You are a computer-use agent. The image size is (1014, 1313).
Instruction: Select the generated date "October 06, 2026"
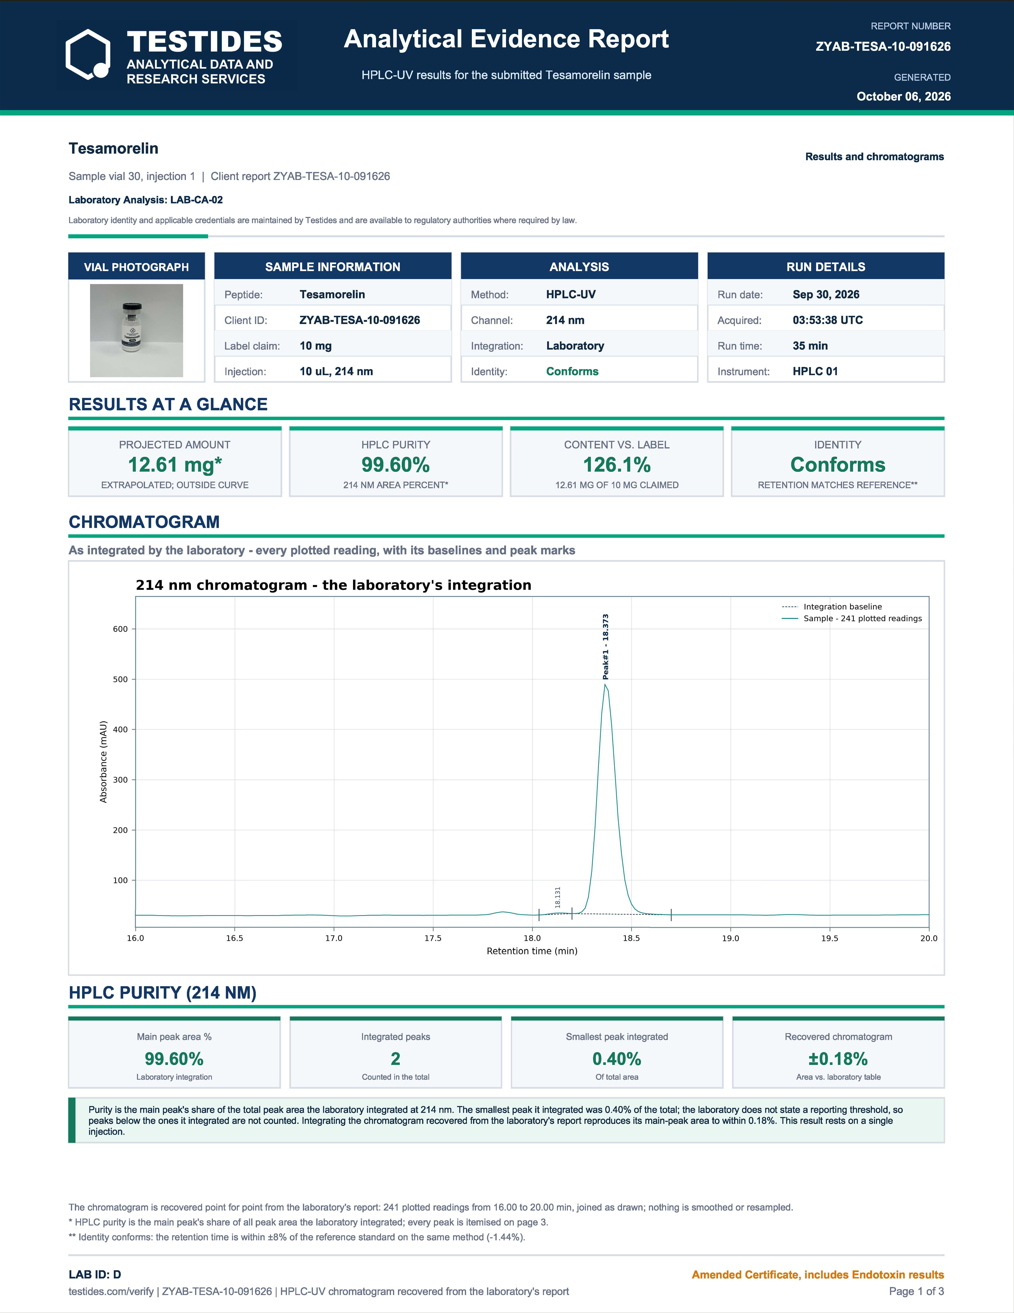tap(904, 97)
